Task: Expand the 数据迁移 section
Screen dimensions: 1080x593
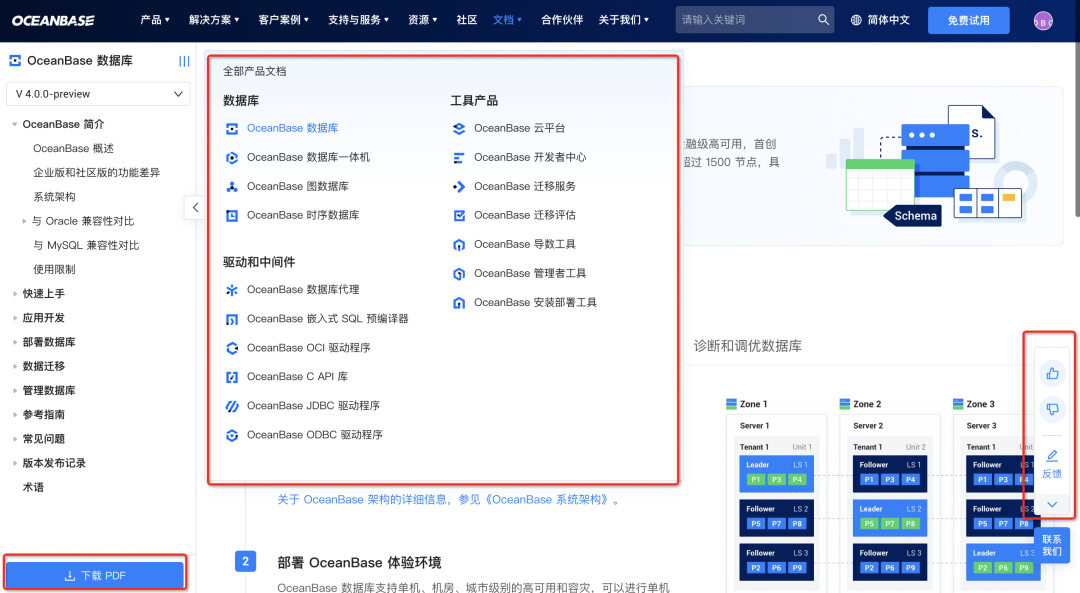Action: click(x=14, y=366)
